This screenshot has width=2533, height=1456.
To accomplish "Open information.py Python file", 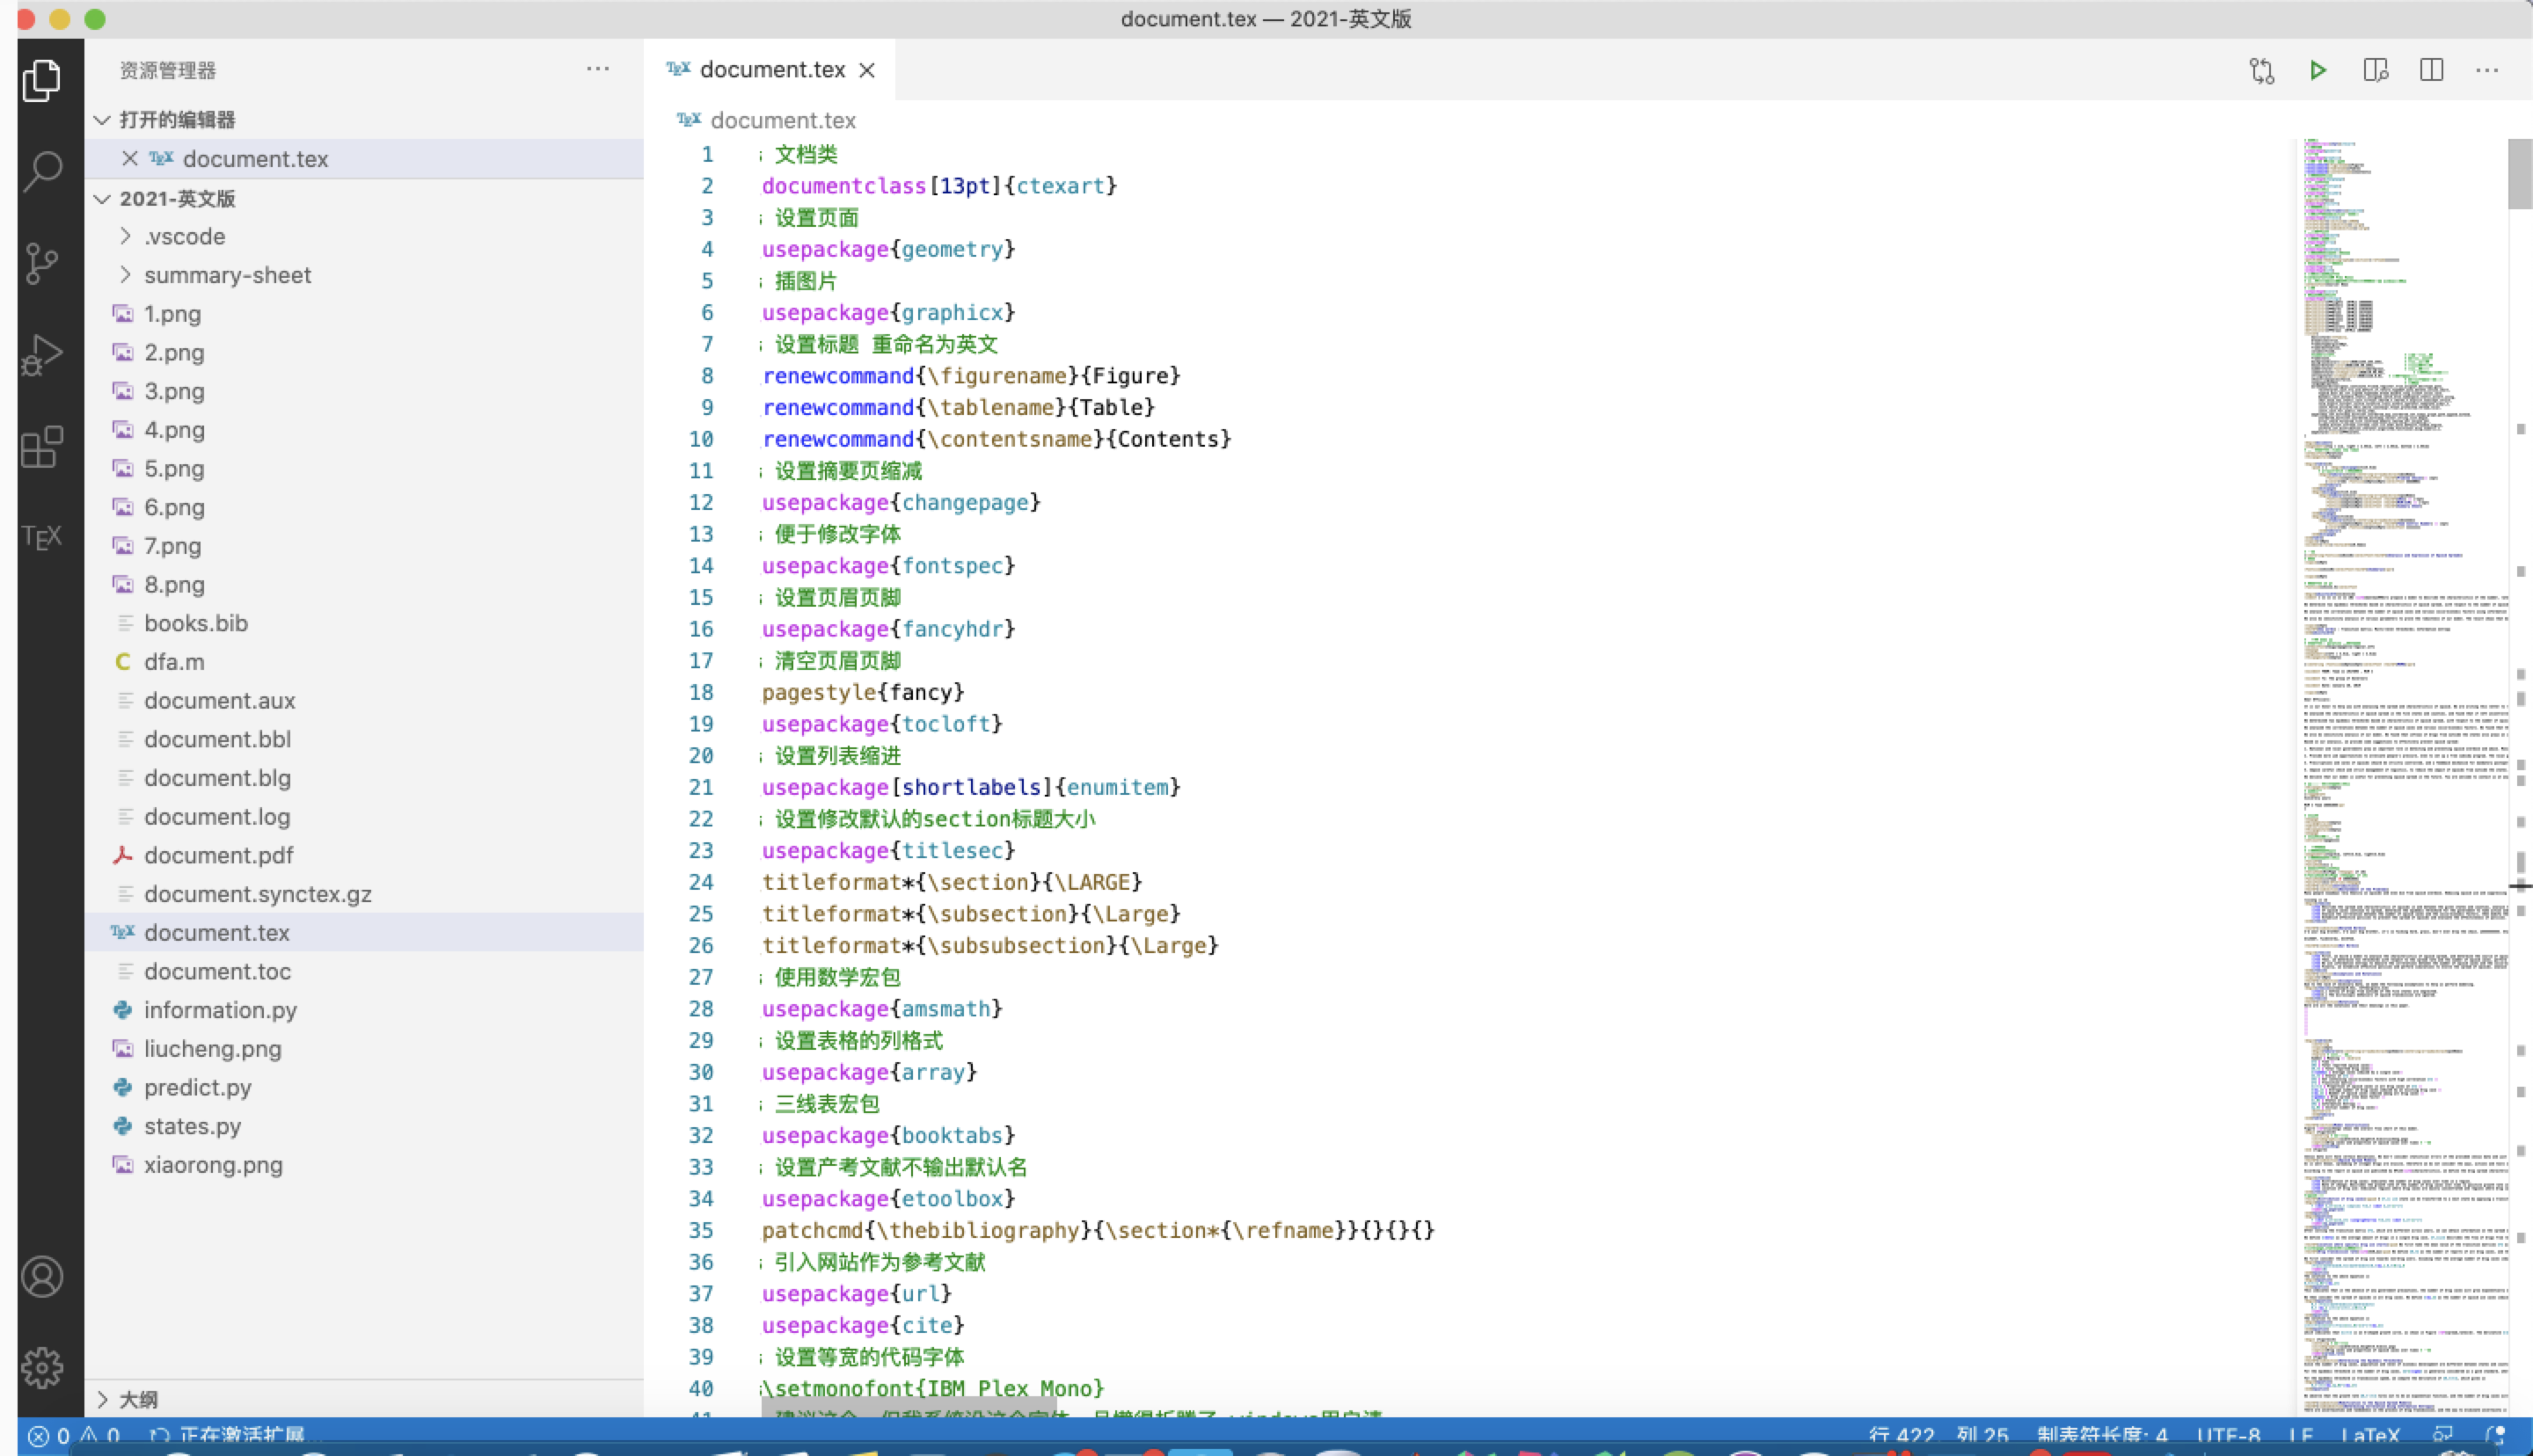I will [364, 1010].
